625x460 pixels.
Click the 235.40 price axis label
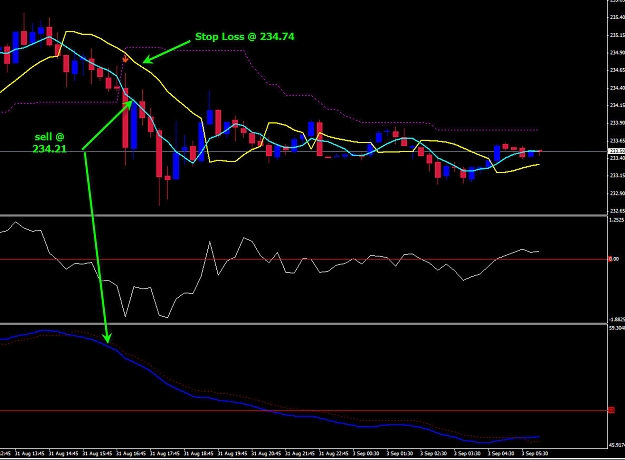click(x=617, y=17)
